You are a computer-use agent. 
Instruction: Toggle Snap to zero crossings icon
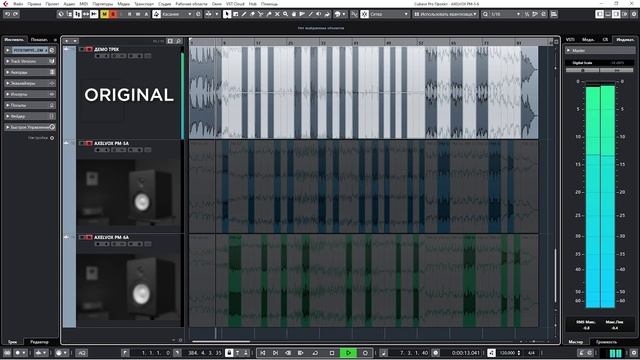tap(354, 14)
